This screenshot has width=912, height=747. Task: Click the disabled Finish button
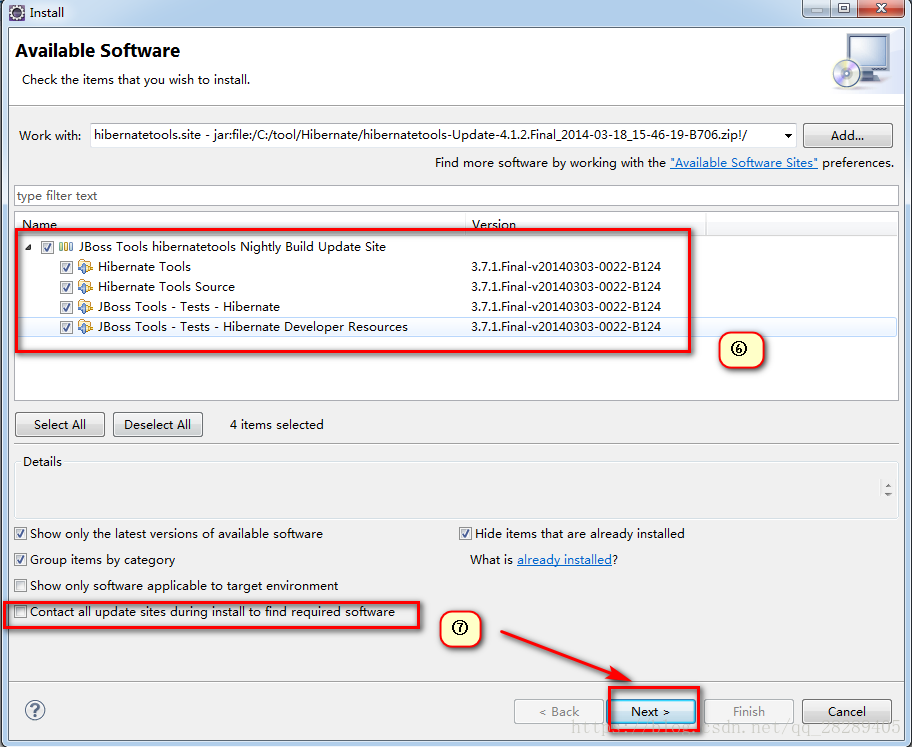click(x=749, y=712)
